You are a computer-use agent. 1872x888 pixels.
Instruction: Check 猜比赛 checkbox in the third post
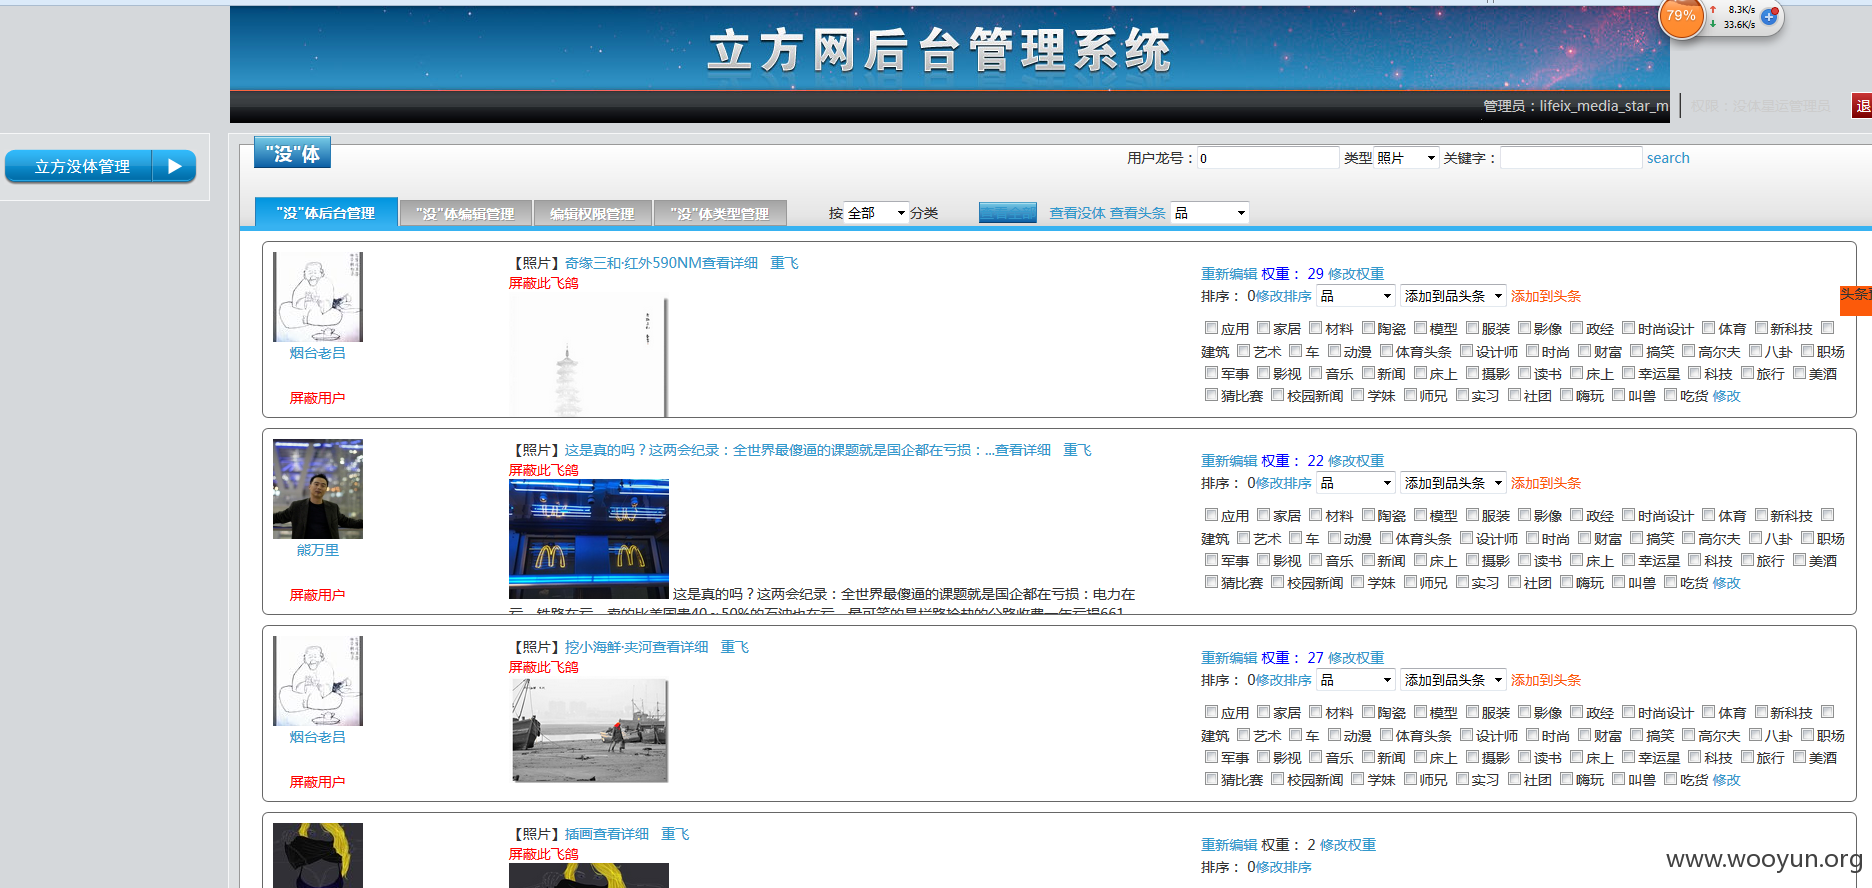coord(1211,779)
